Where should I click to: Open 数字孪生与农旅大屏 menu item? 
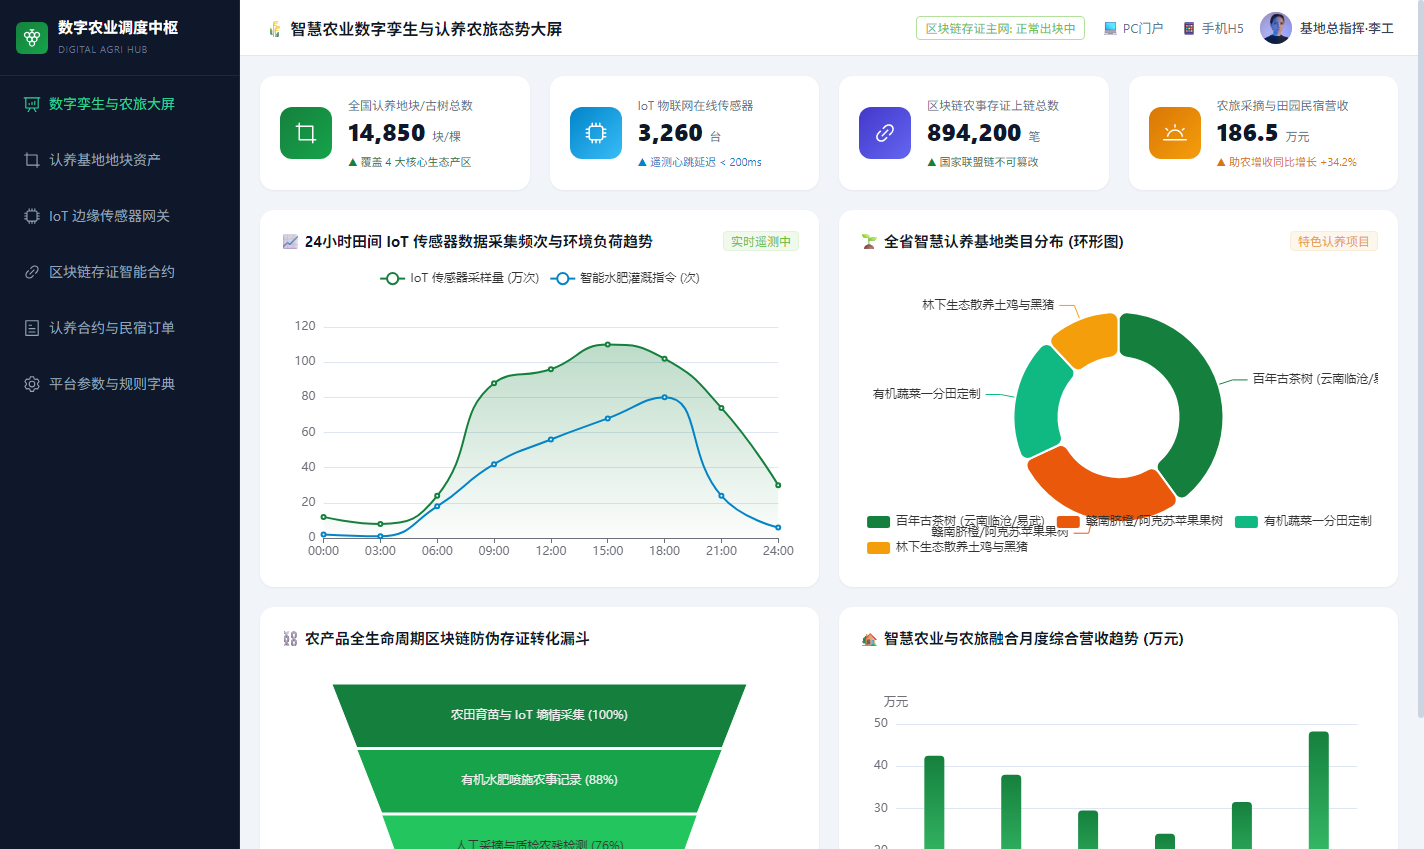click(120, 104)
